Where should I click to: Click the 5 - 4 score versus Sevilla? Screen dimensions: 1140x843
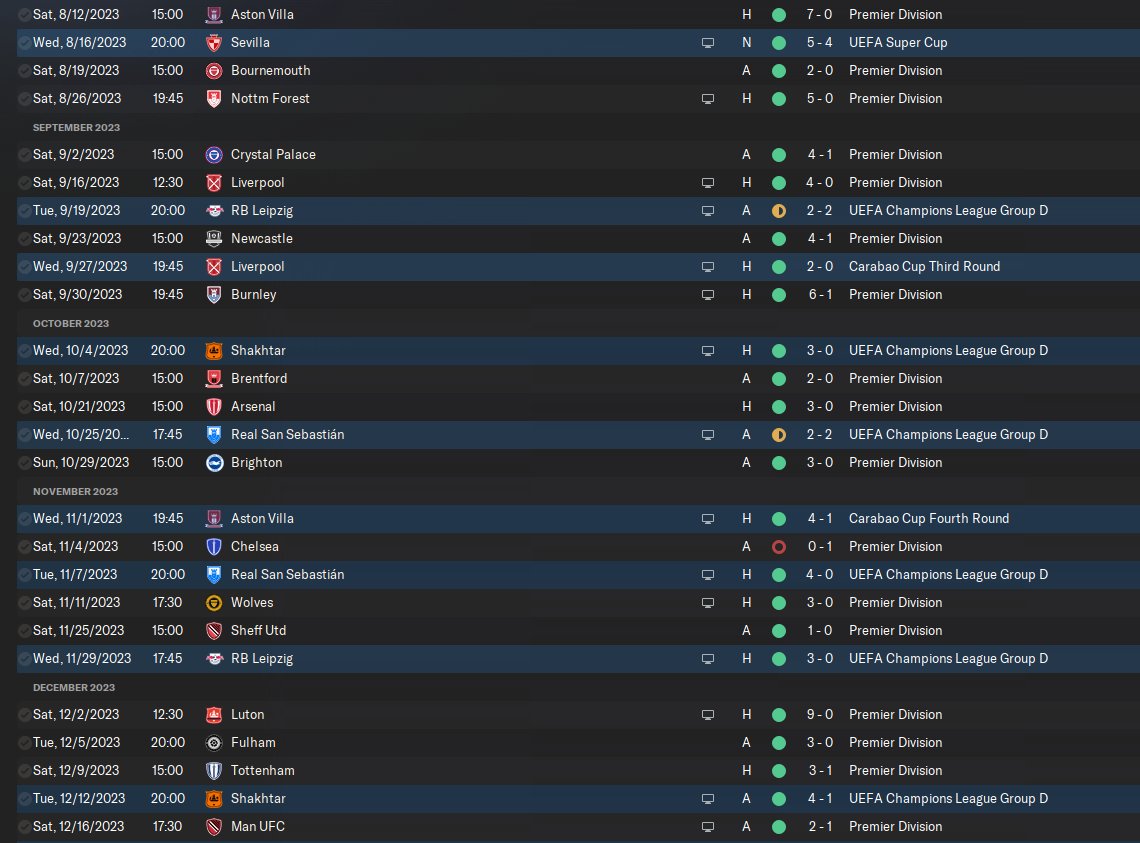[819, 43]
